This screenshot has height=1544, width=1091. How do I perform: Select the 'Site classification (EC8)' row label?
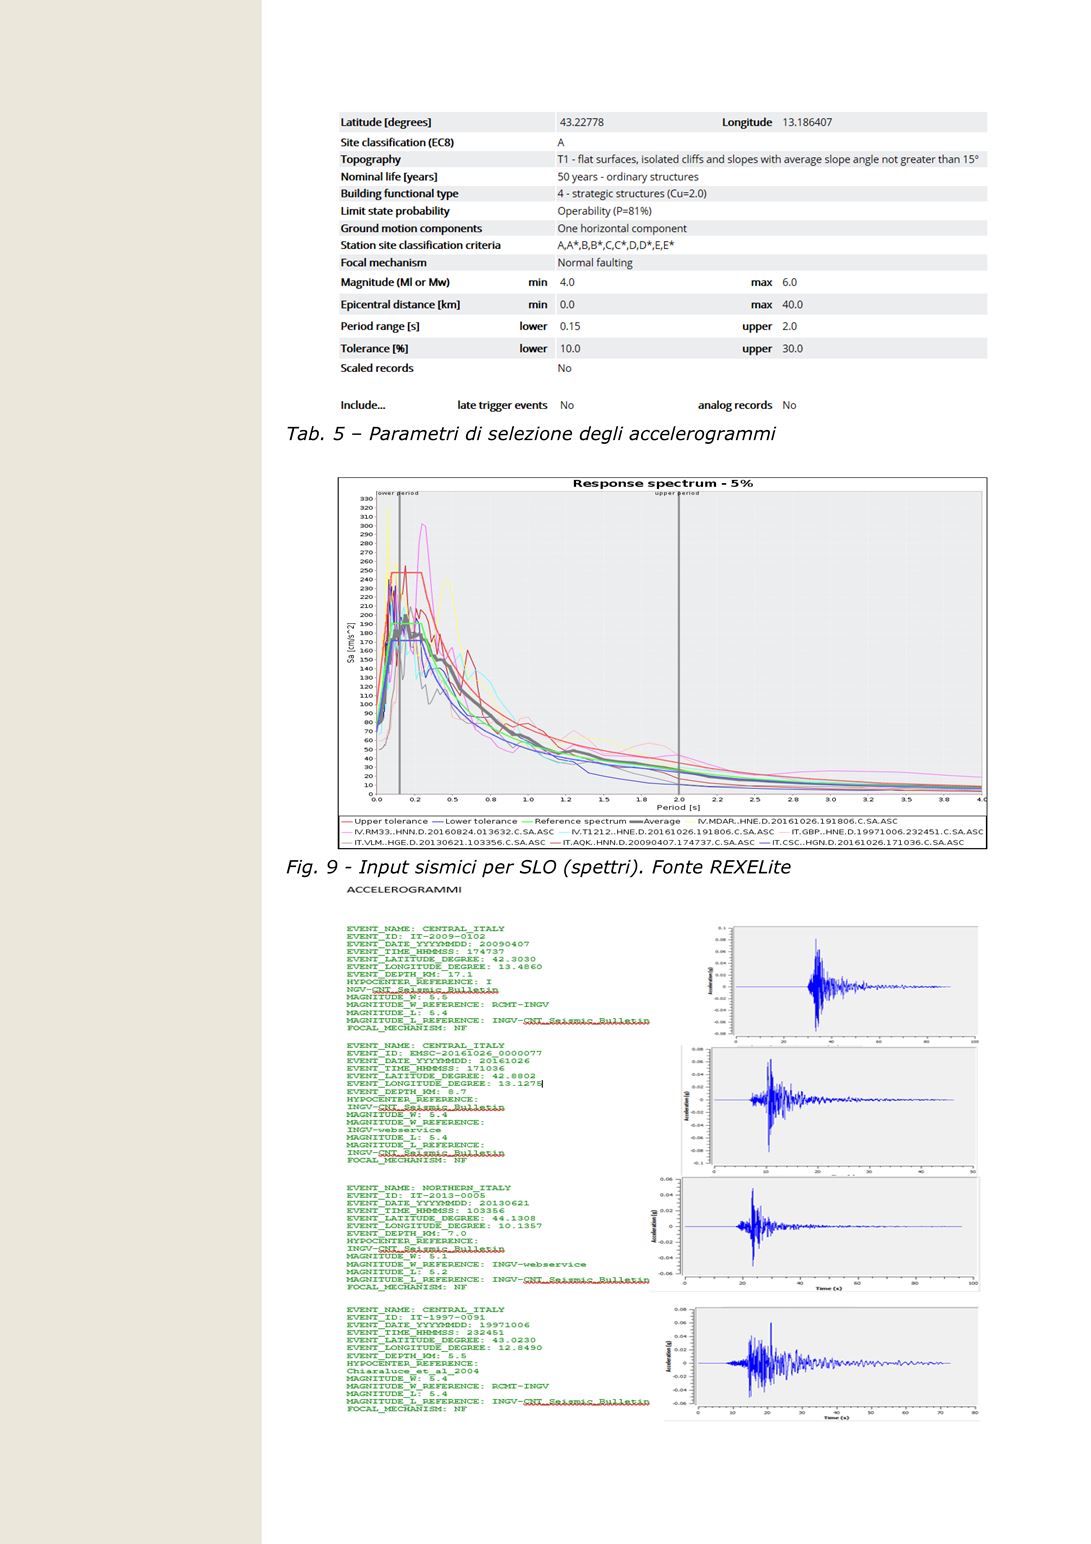397,142
